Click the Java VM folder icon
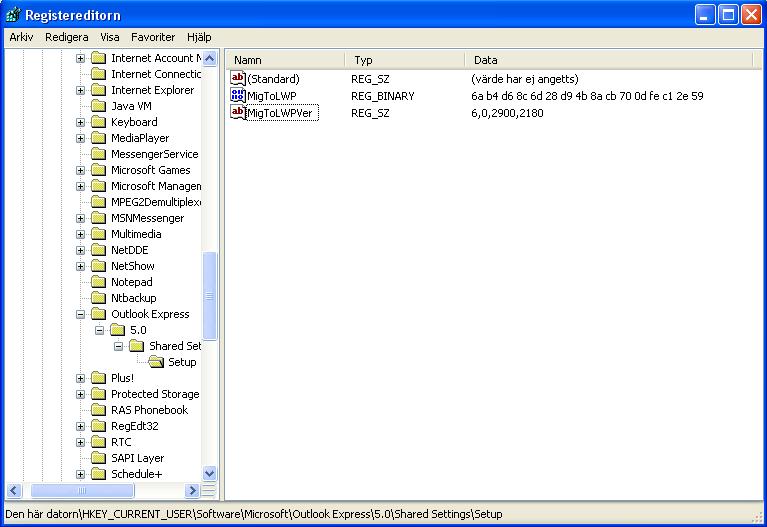This screenshot has height=527, width=767. [98, 106]
